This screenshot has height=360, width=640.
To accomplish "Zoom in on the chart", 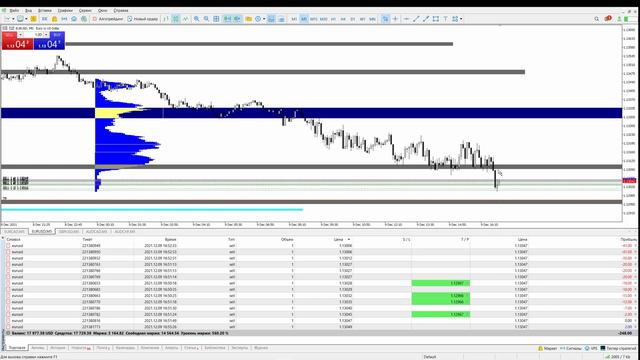I will [x=196, y=19].
